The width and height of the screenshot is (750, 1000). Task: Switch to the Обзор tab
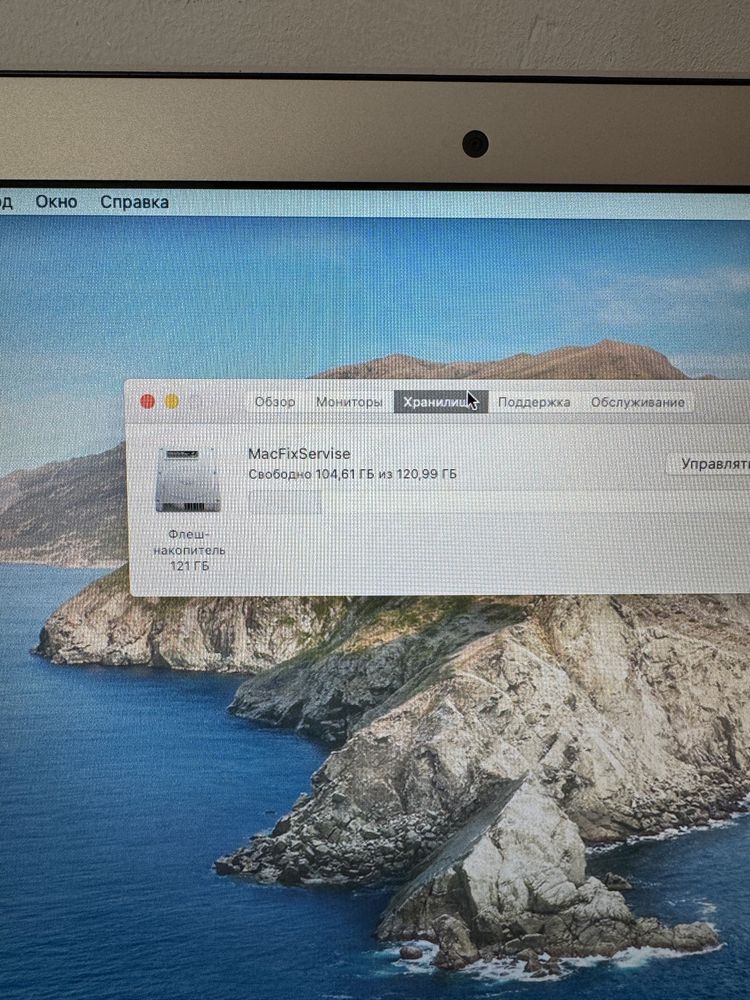[x=275, y=402]
